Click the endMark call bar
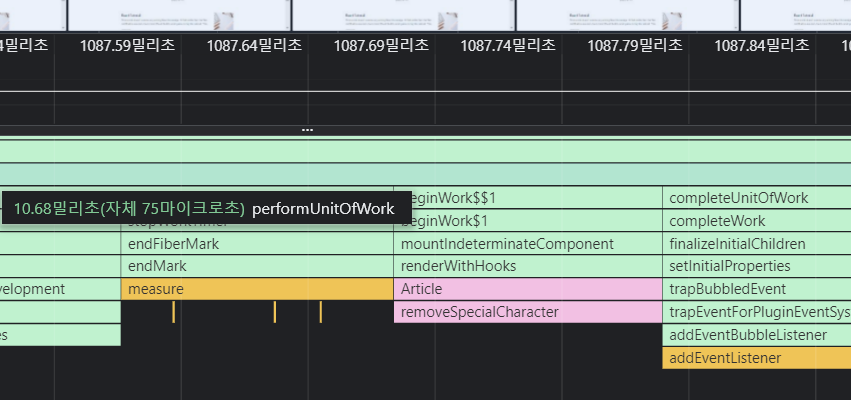Viewport: 851px width, 400px height. click(x=257, y=266)
